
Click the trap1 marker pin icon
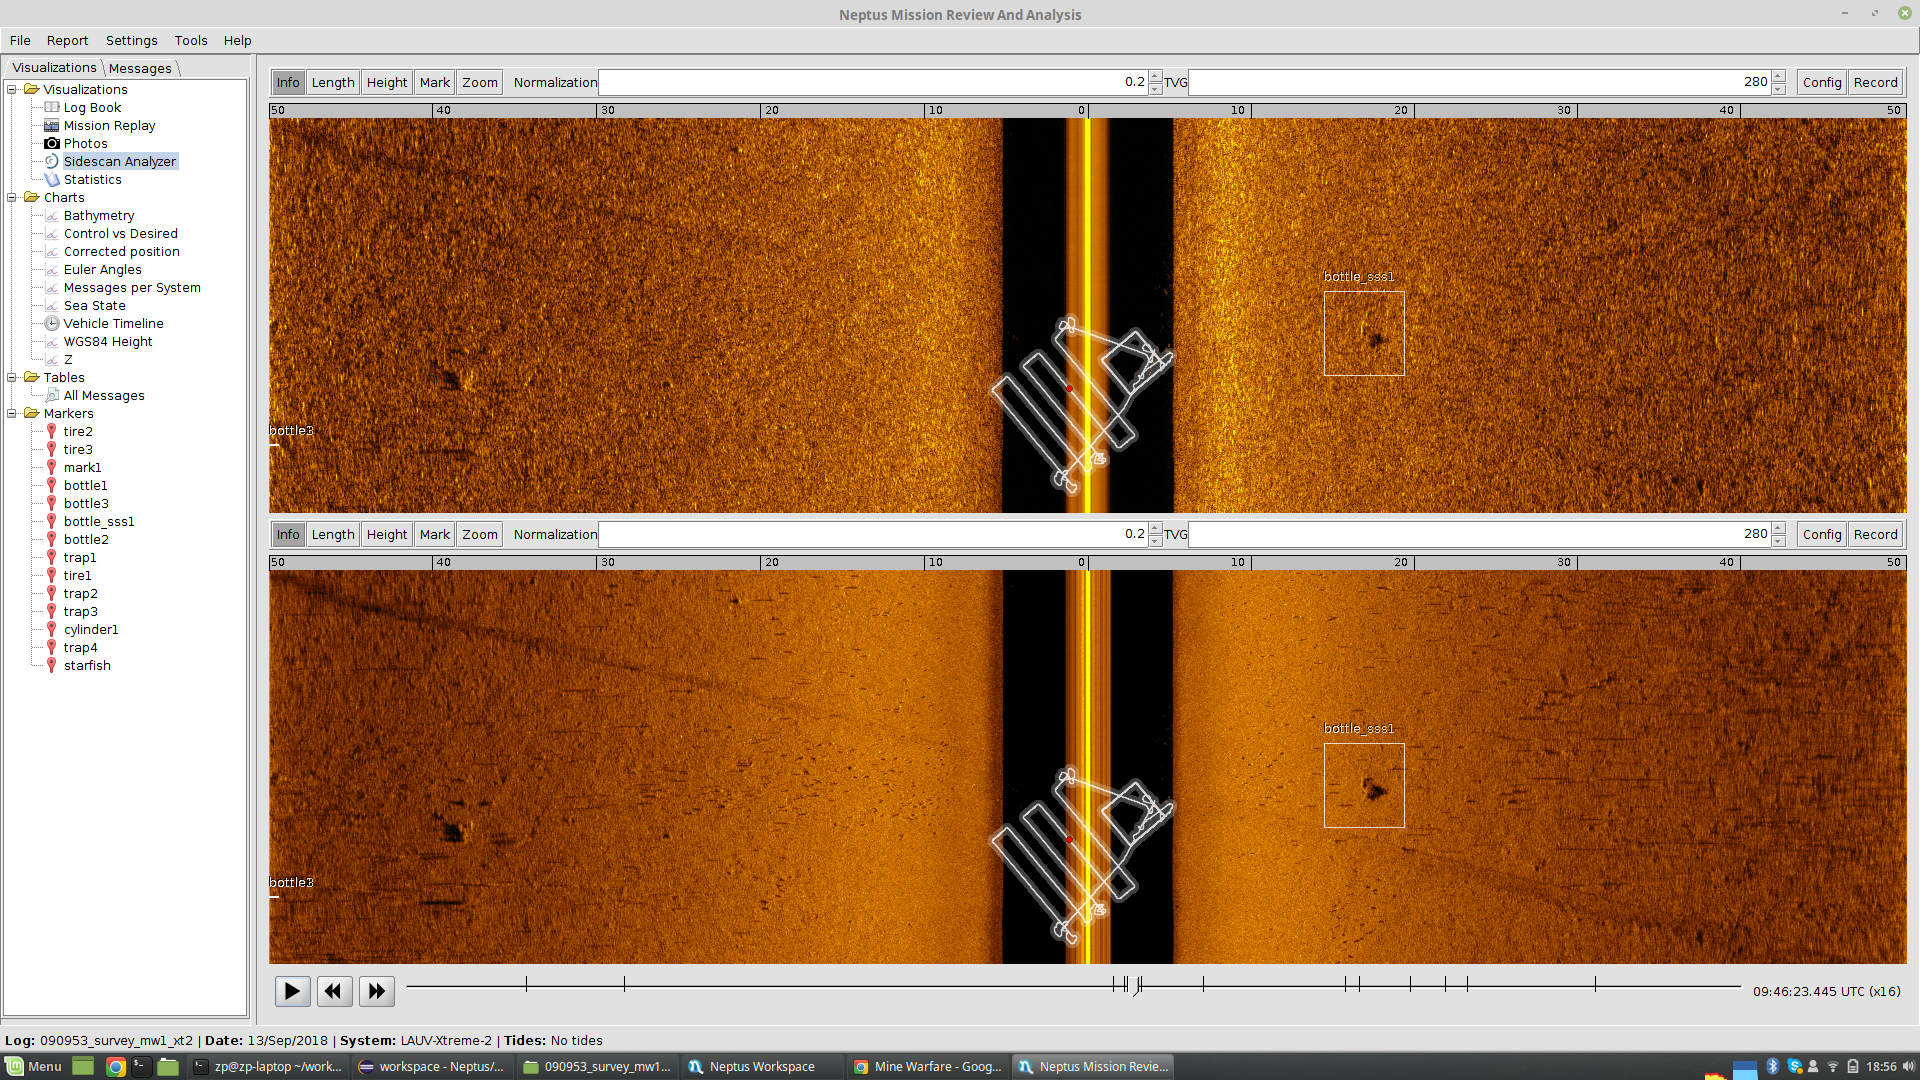52,557
